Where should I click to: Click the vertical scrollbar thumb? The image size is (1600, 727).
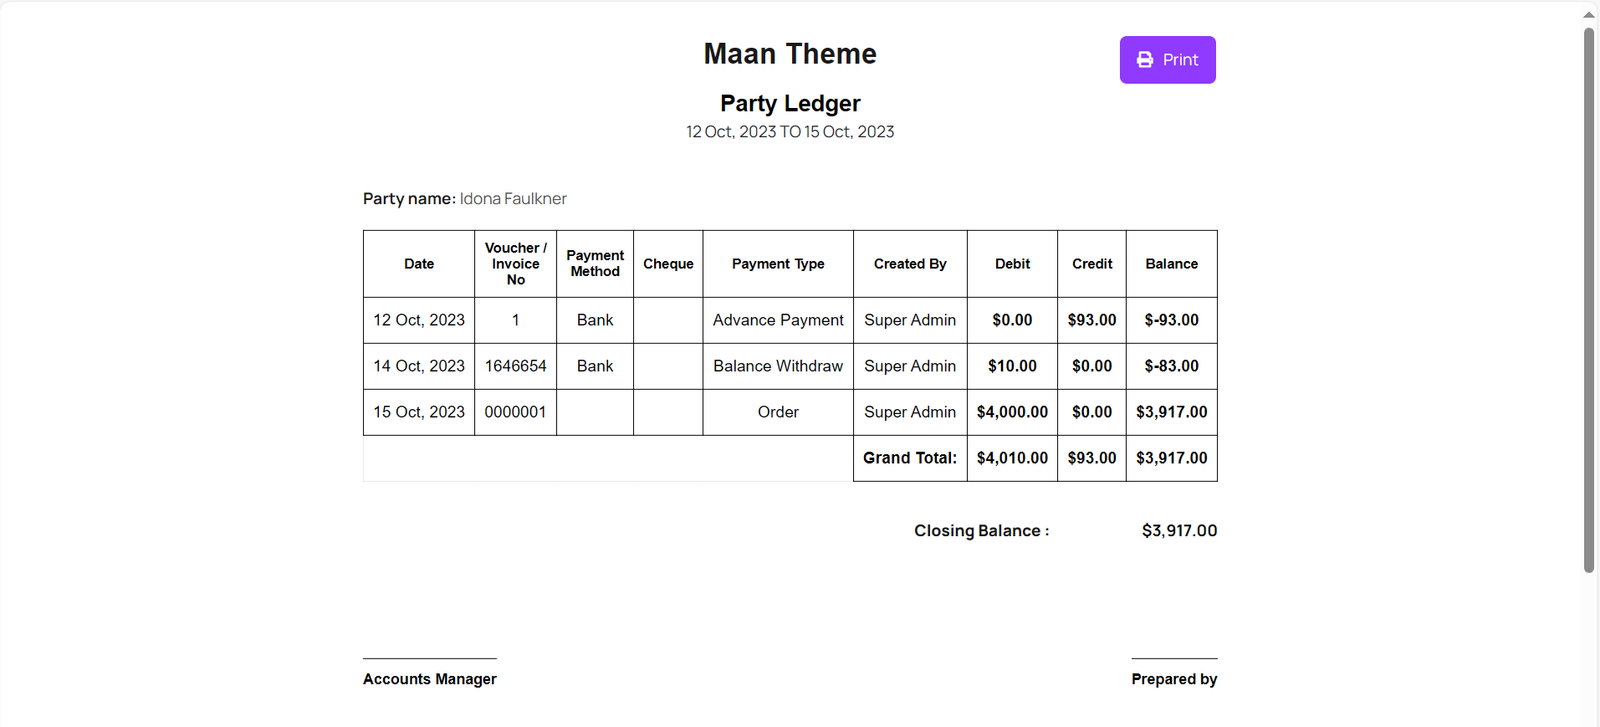click(x=1589, y=300)
